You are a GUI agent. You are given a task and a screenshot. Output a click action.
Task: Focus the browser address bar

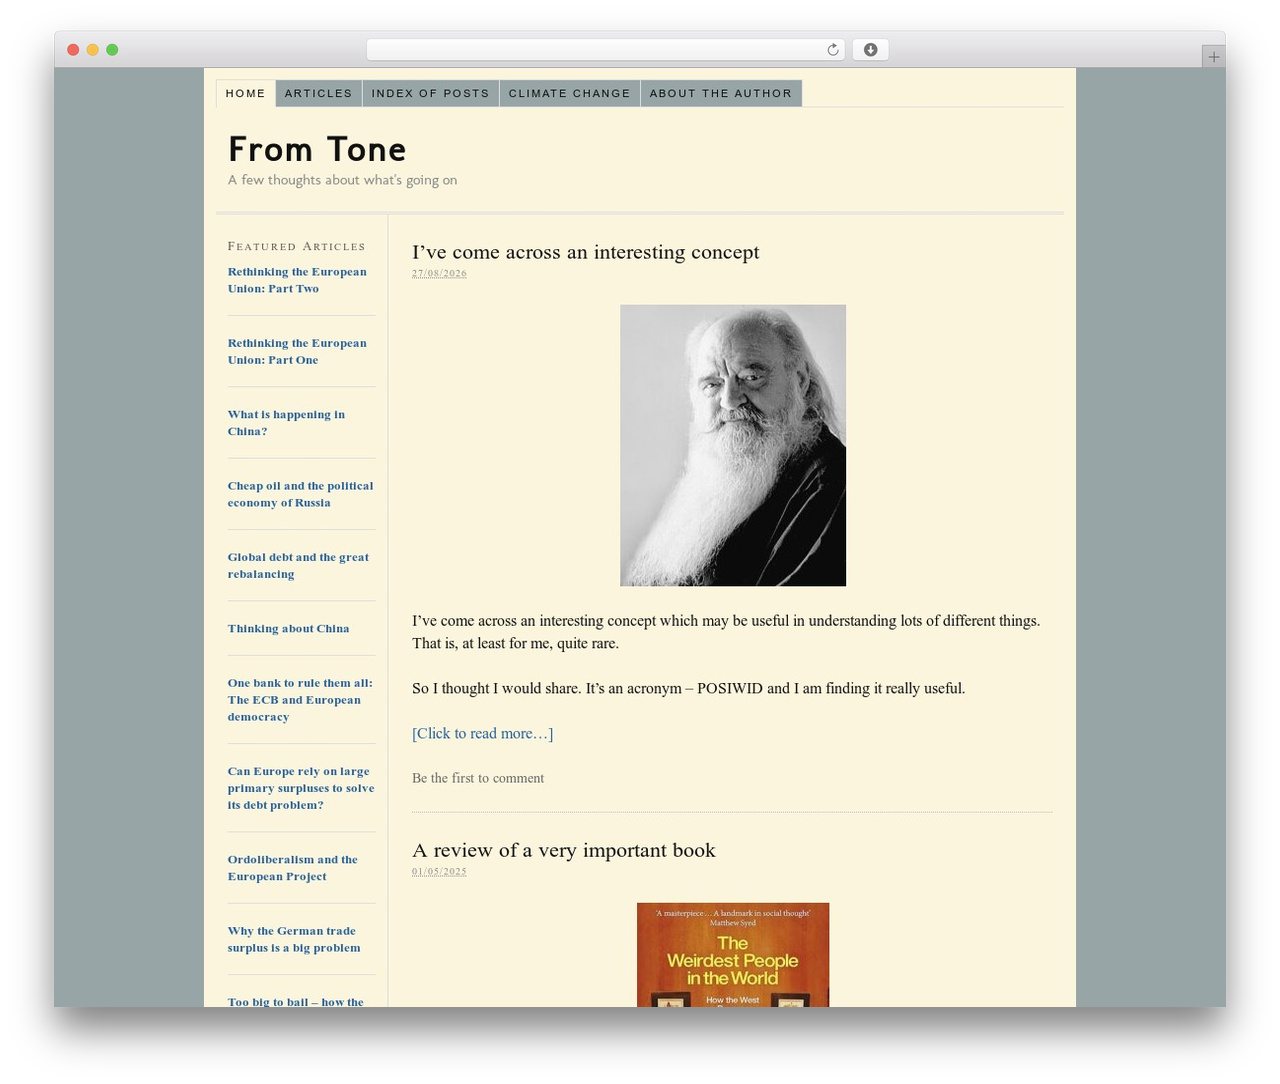coord(605,50)
